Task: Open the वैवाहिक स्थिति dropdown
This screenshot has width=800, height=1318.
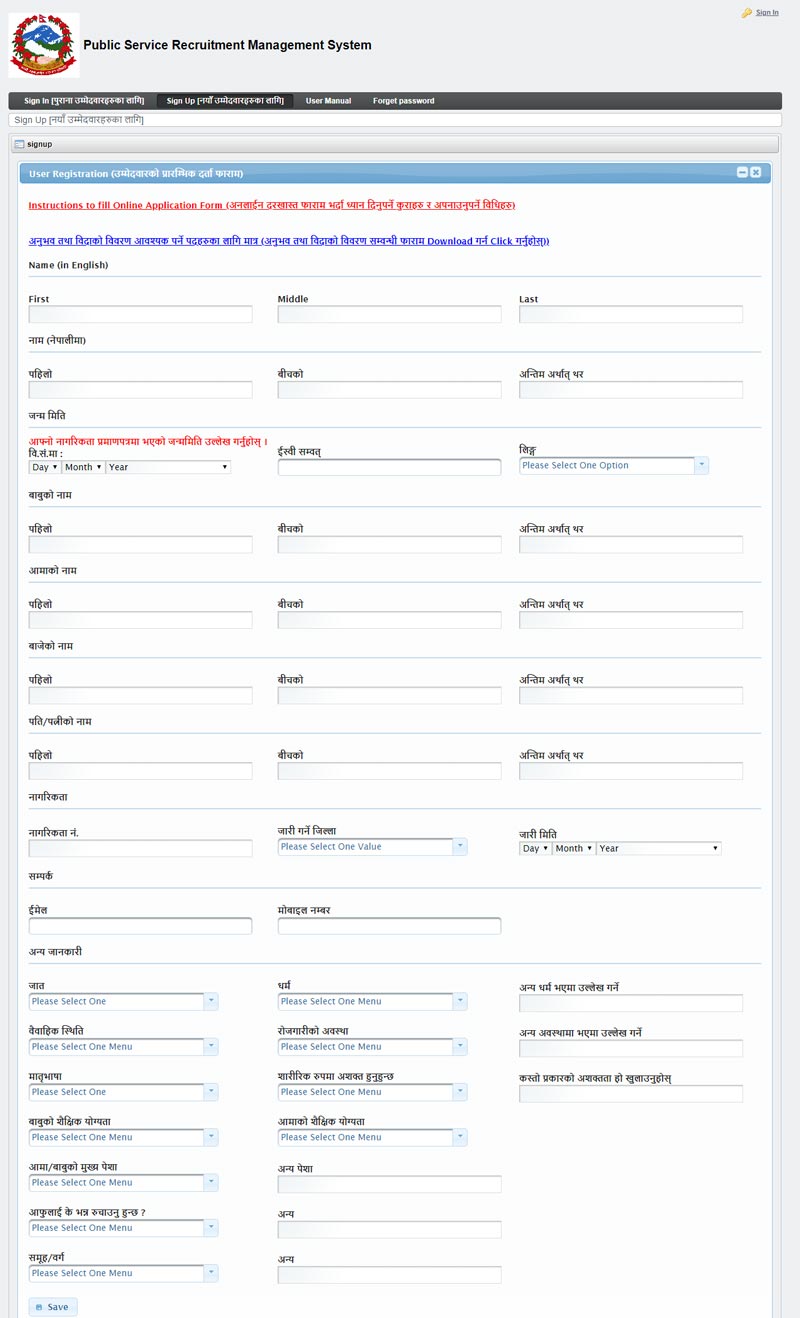Action: [124, 1046]
